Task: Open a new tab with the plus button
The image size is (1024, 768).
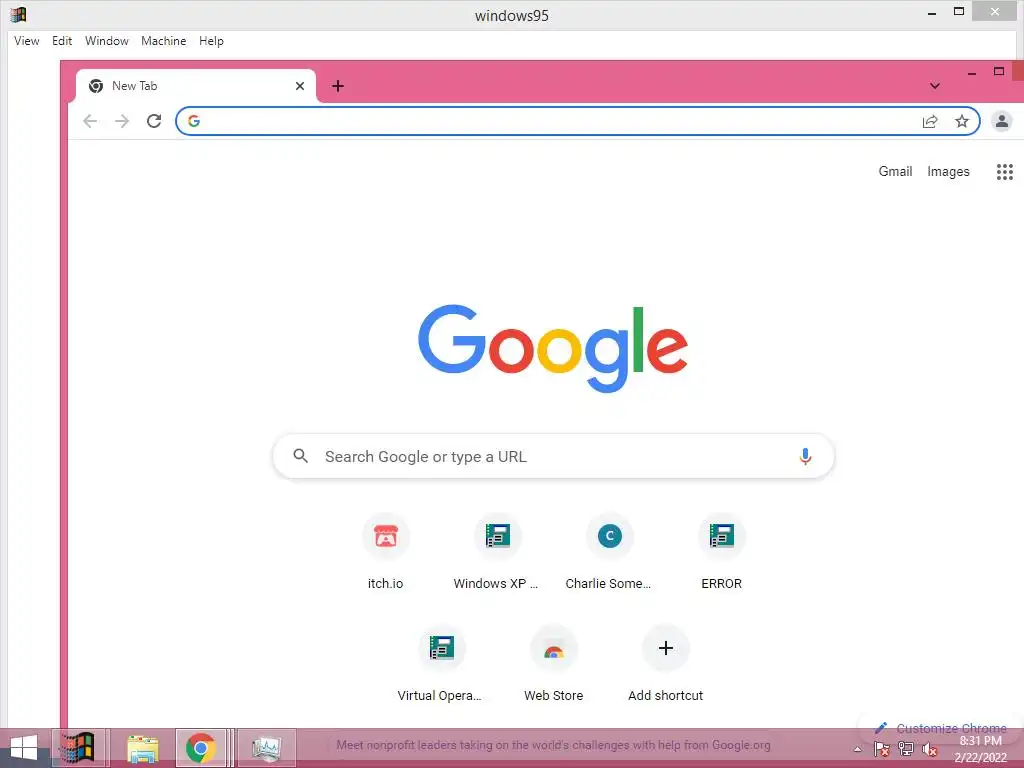Action: (338, 86)
